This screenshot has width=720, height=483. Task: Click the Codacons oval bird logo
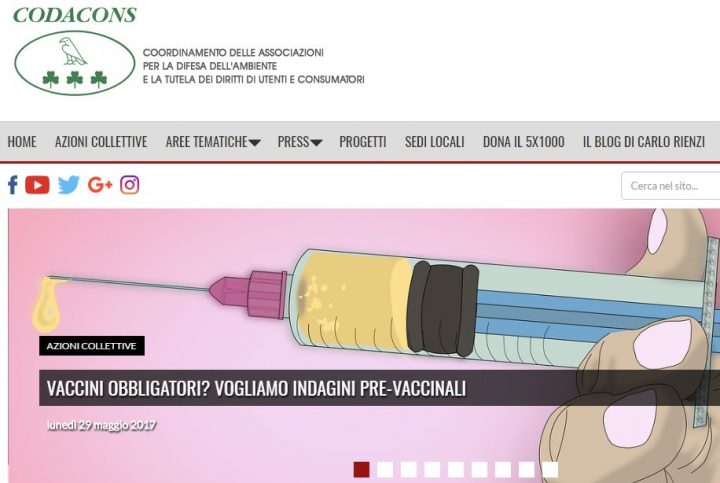click(75, 63)
